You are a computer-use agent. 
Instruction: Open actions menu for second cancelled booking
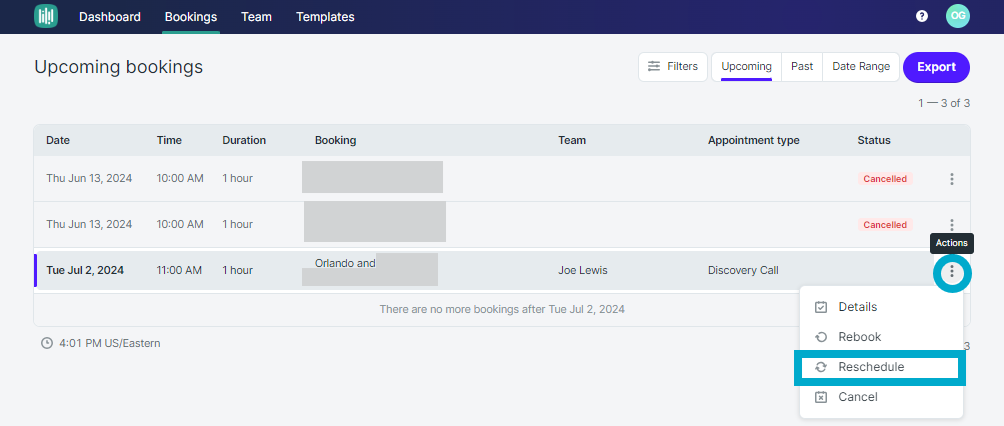[951, 225]
